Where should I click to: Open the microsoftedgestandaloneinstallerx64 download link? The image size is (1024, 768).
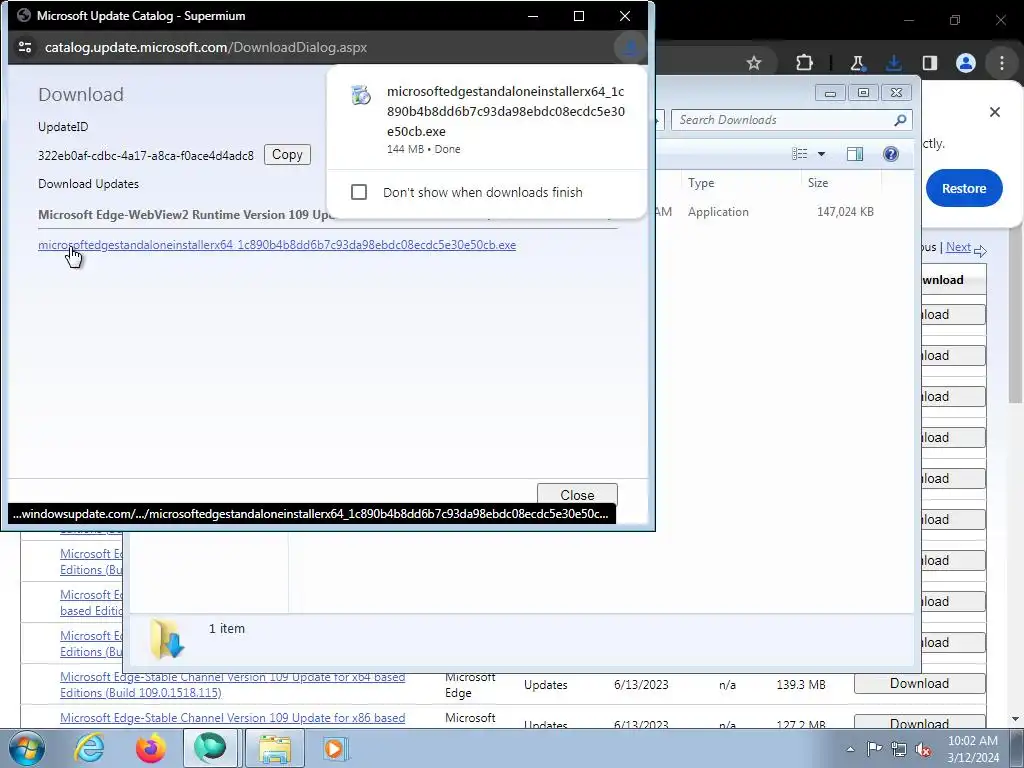tap(277, 245)
